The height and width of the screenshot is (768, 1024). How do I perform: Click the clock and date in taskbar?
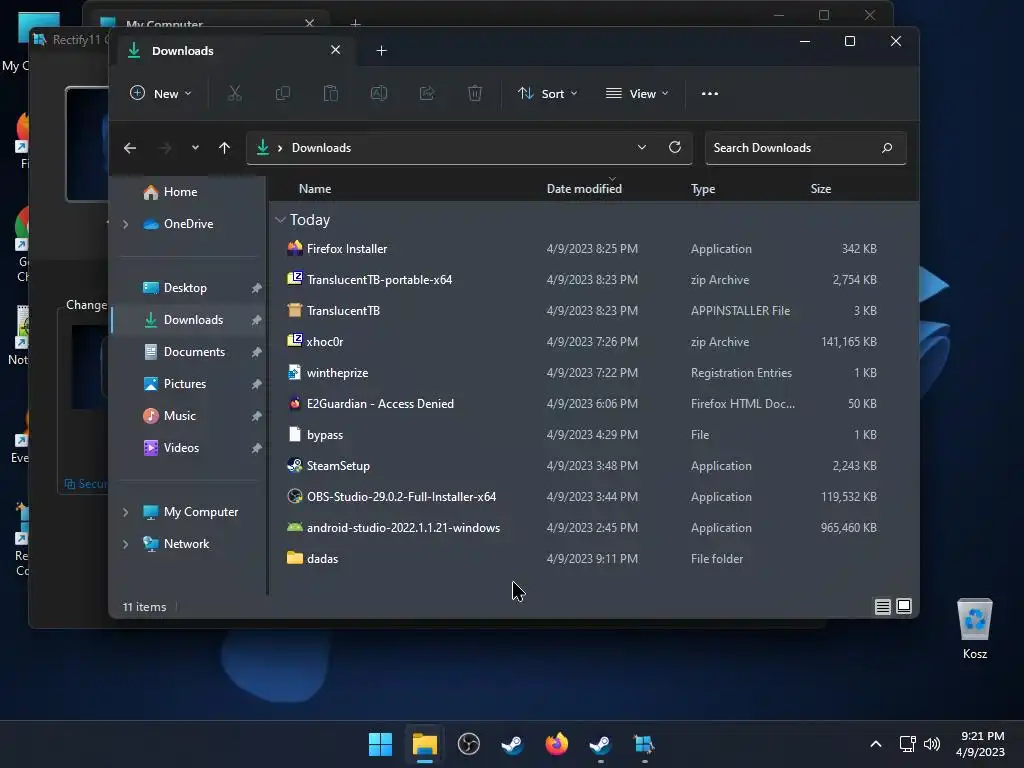tap(980, 744)
